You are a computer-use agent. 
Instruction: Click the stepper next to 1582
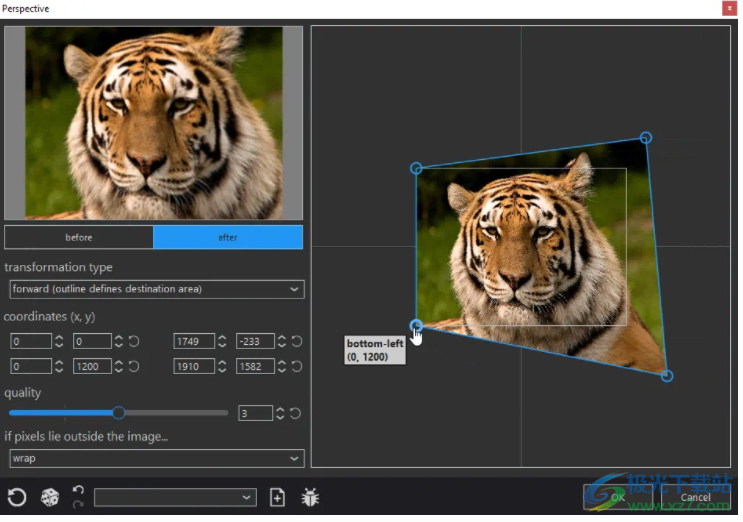tap(282, 366)
